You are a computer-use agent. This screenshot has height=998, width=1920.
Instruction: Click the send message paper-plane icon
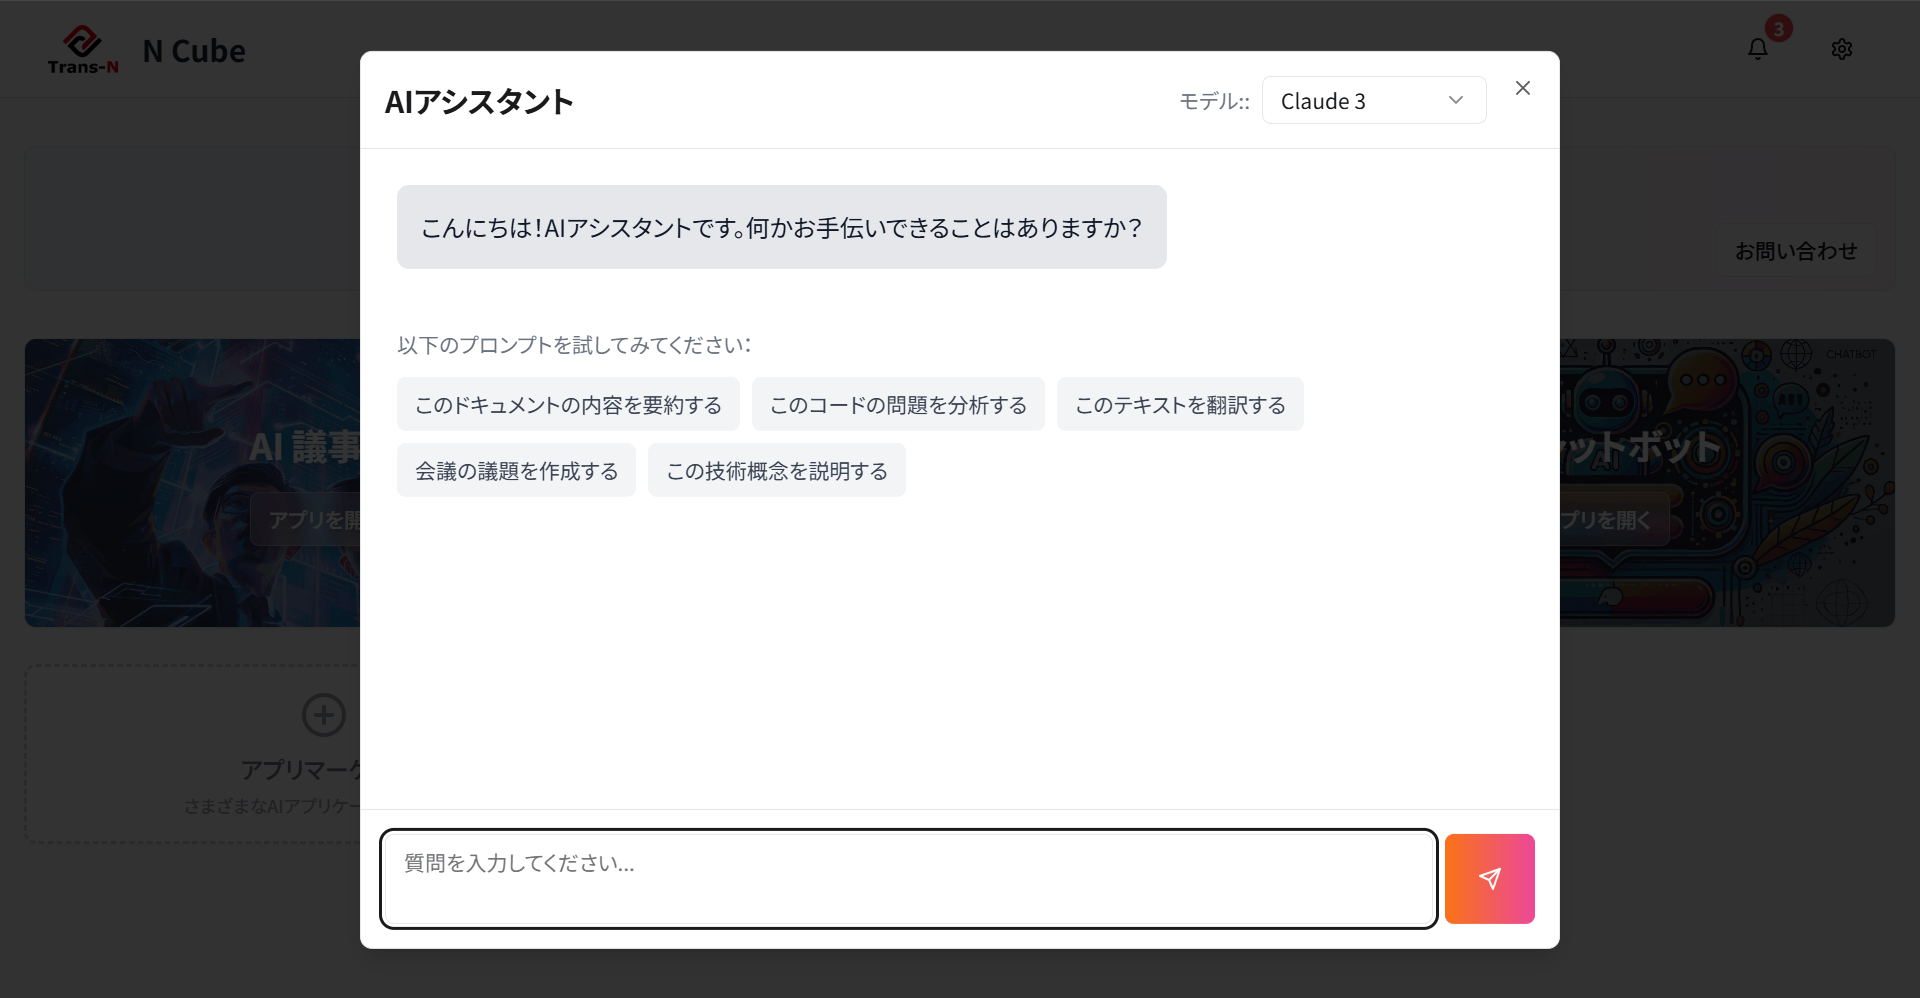[1489, 878]
